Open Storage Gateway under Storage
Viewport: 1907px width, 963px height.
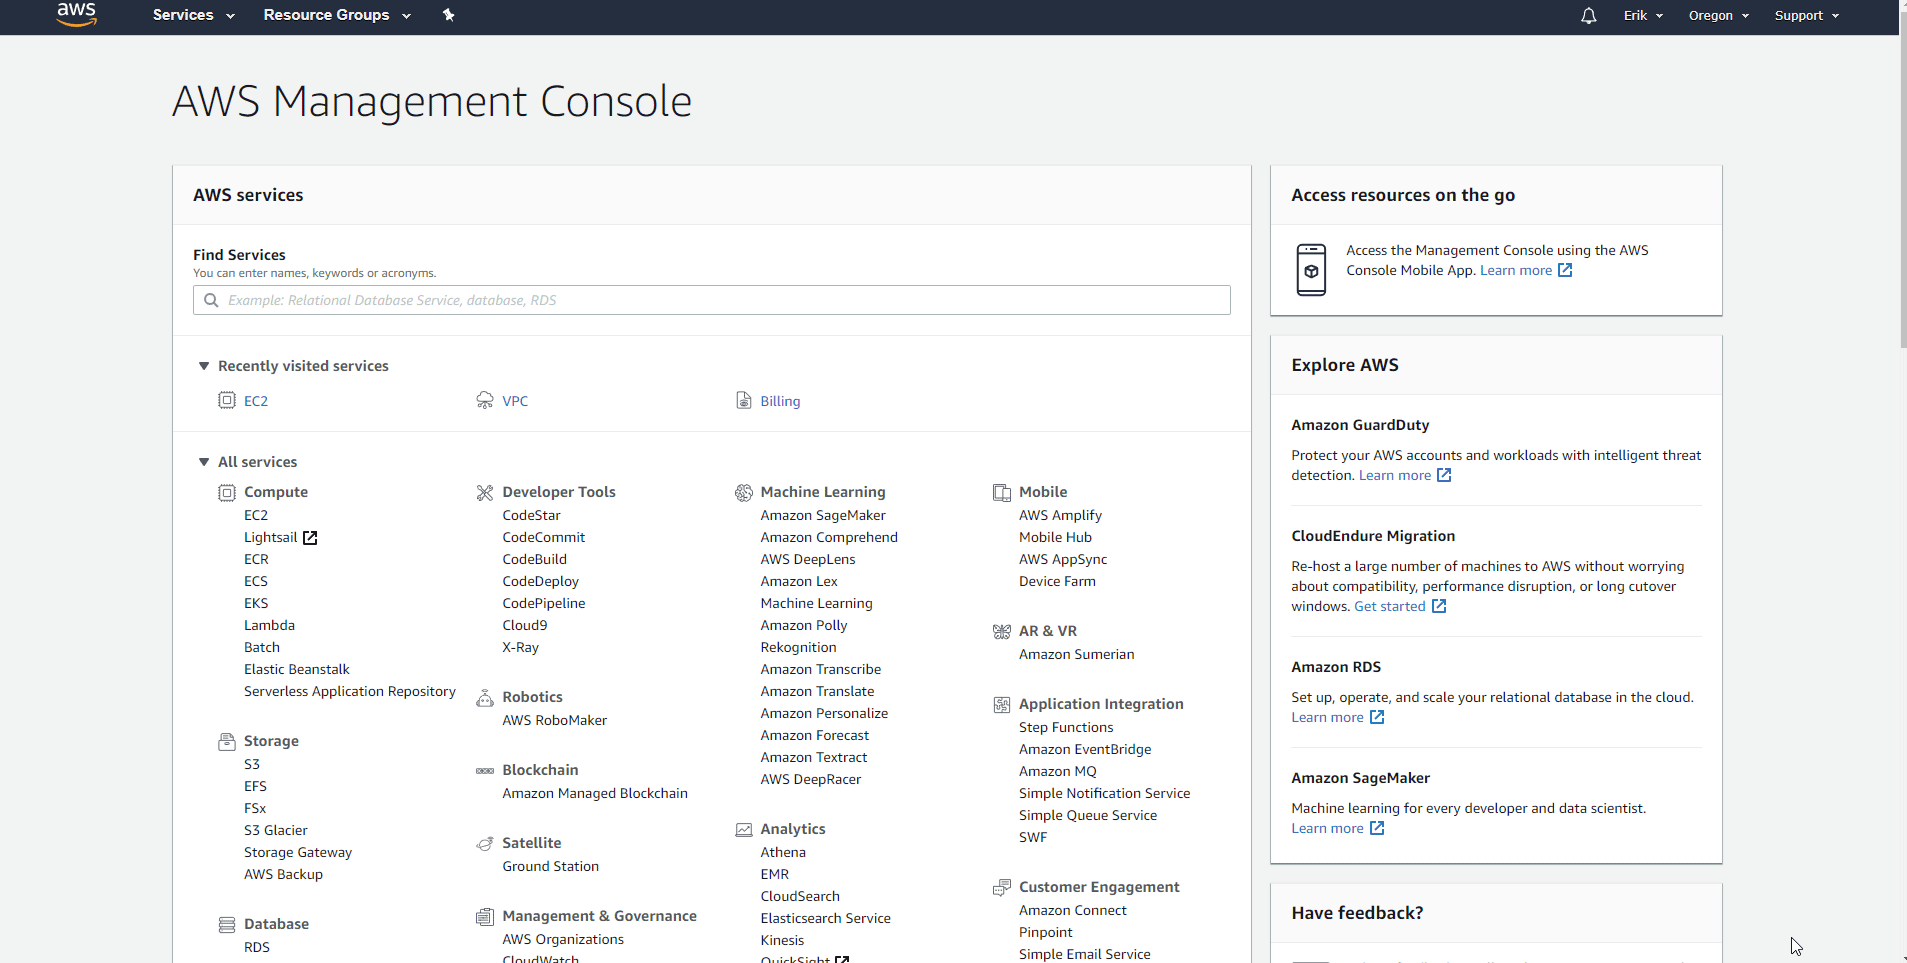pyautogui.click(x=298, y=852)
